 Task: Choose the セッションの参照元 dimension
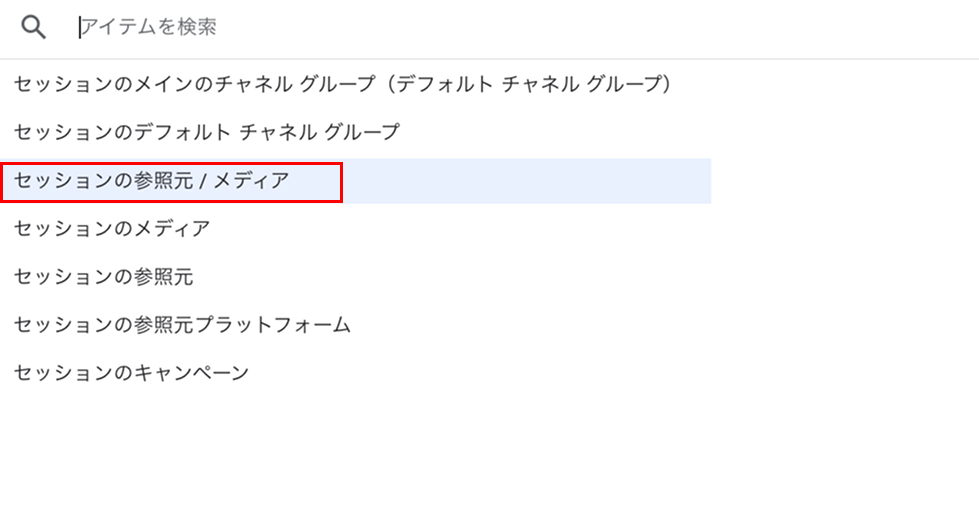(x=355, y=277)
